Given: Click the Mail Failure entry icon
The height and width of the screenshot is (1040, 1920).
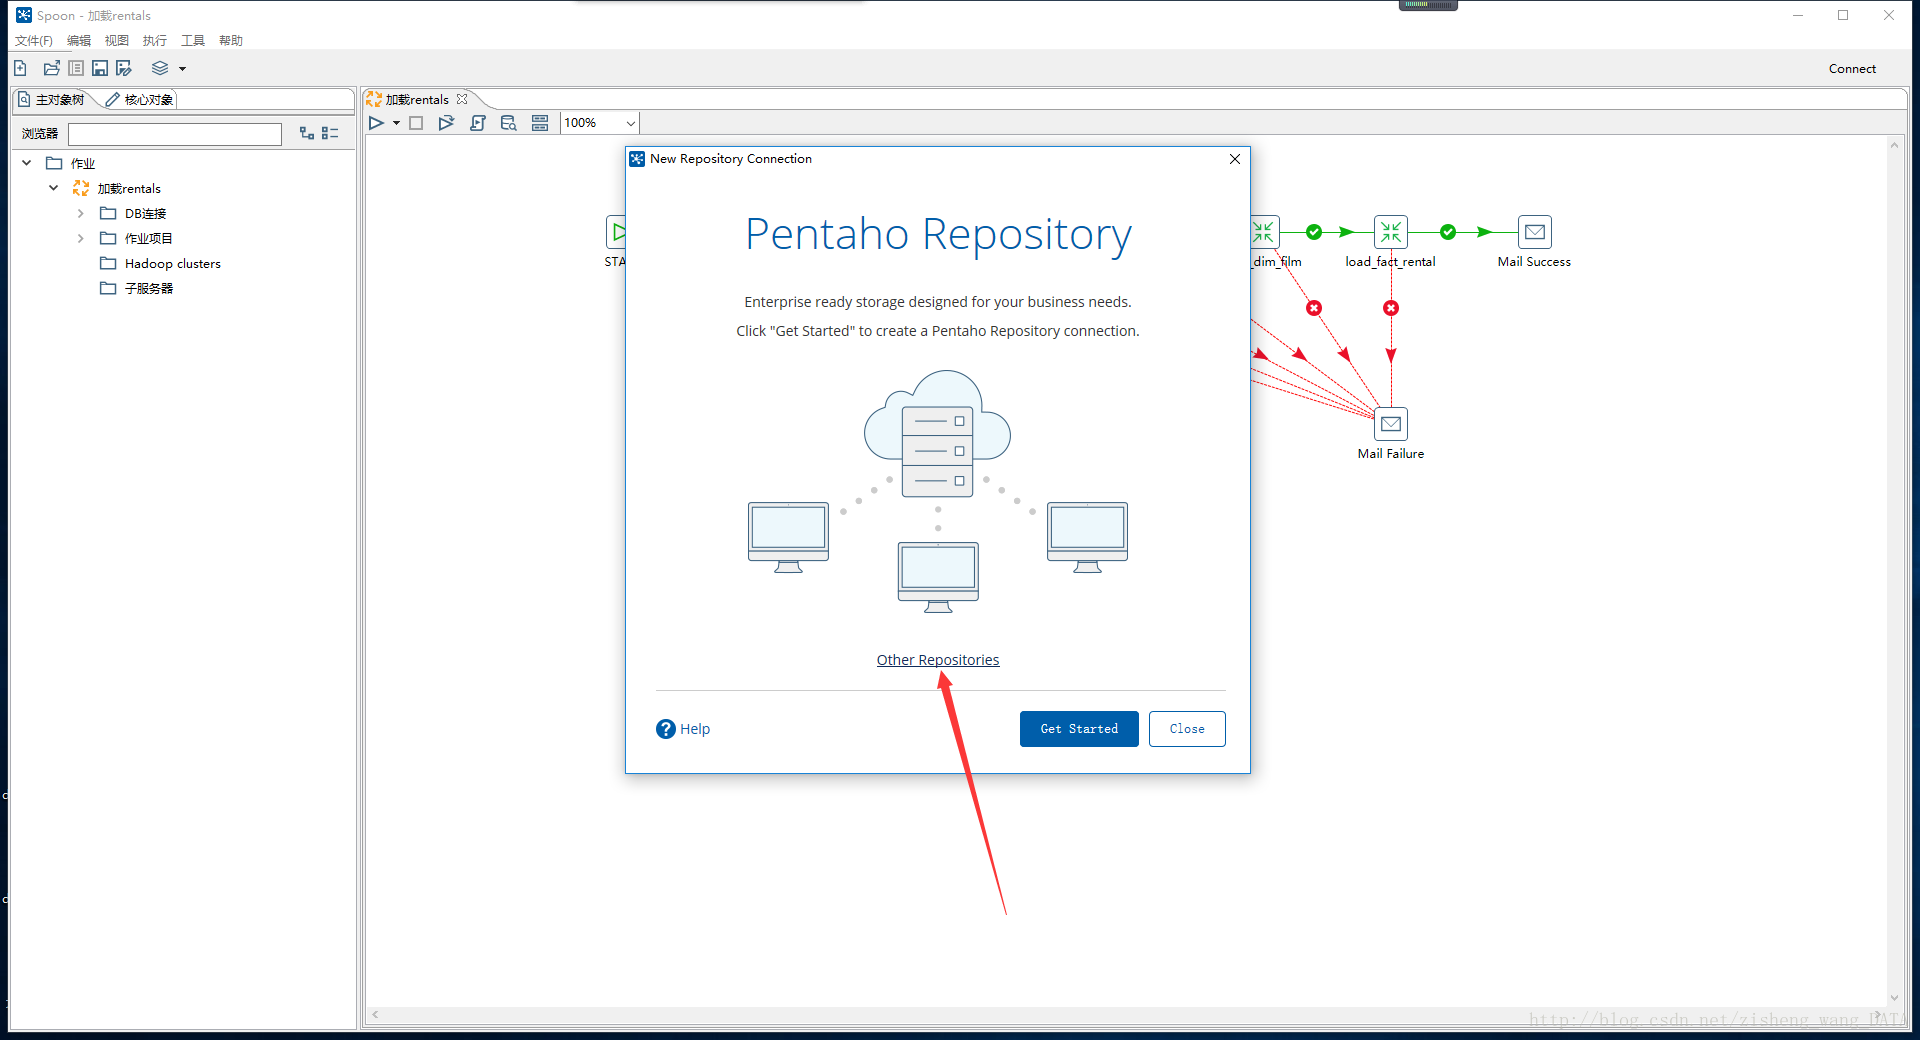Looking at the screenshot, I should [1391, 424].
